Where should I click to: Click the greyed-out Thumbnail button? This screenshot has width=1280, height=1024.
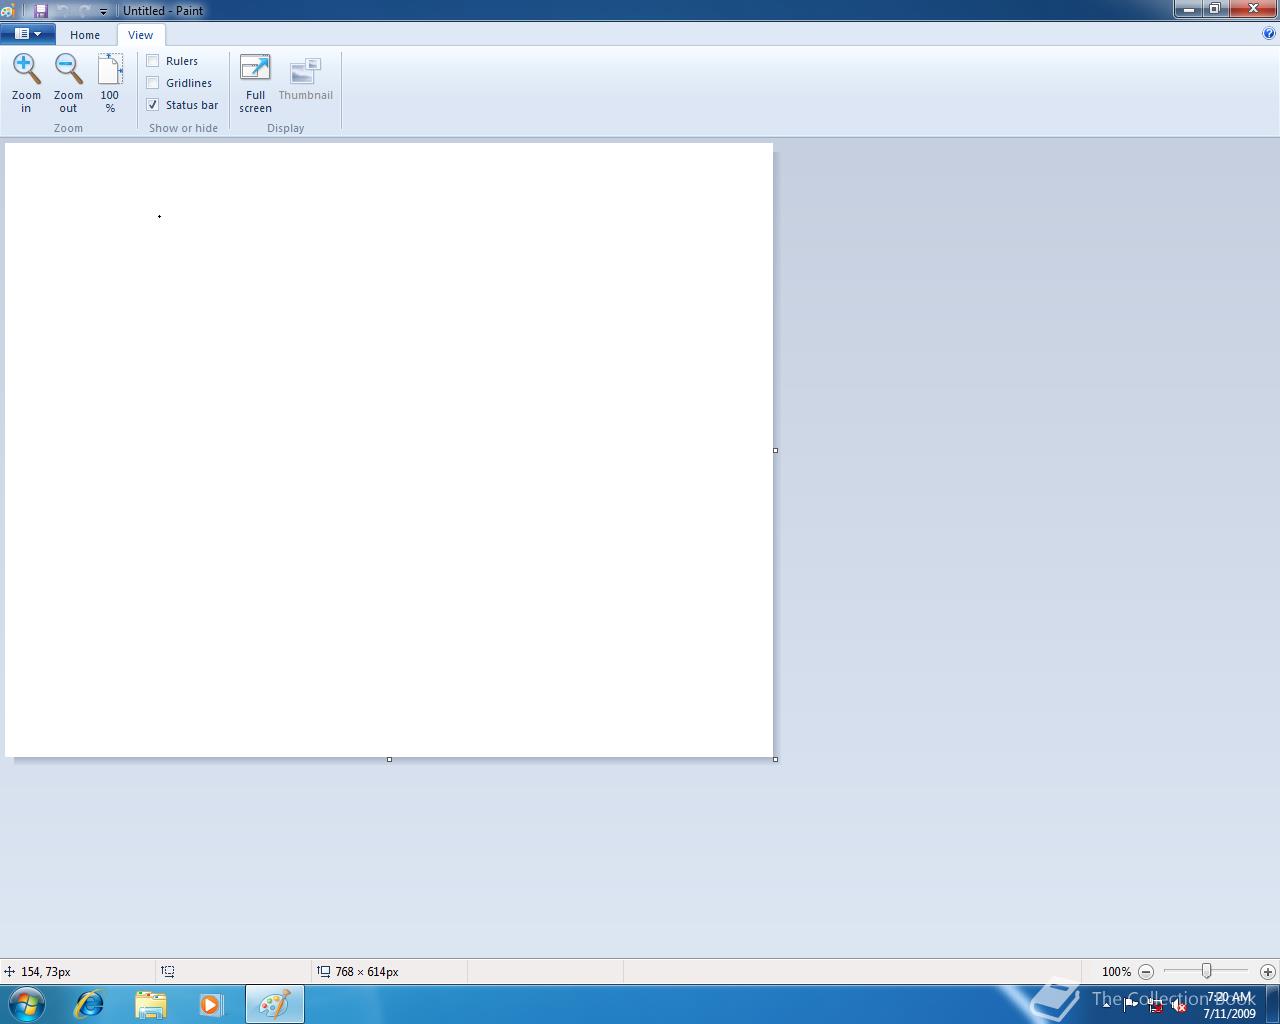[306, 80]
